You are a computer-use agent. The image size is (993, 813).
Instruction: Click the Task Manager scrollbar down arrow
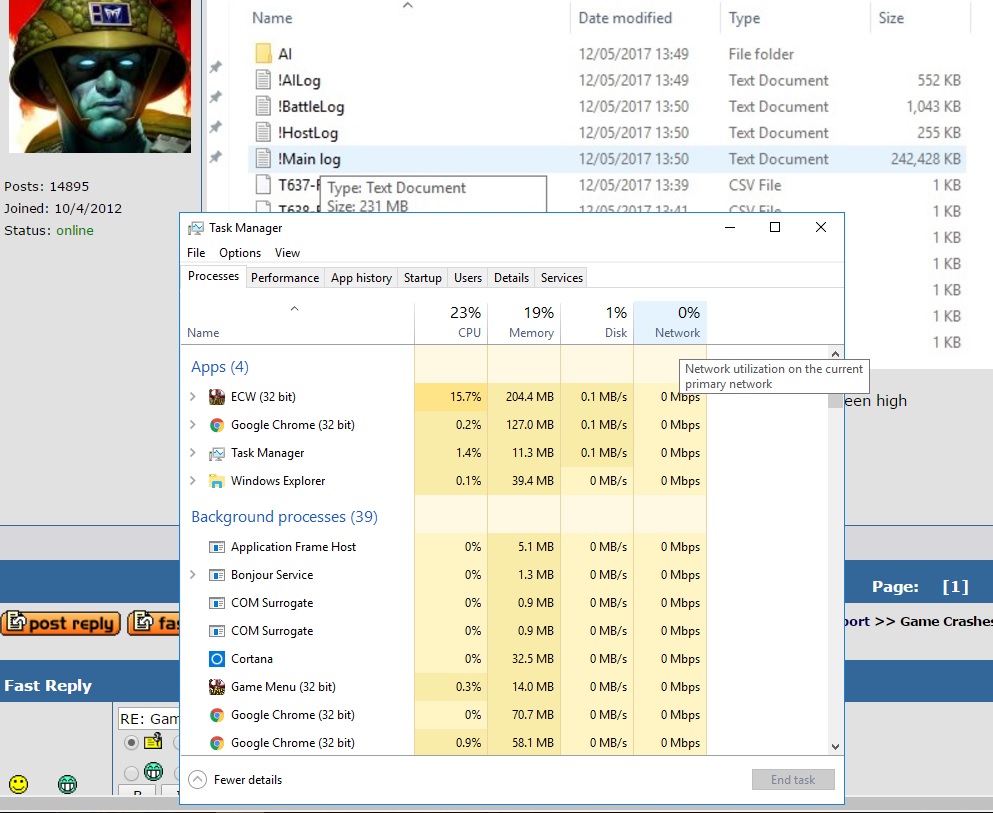coord(835,747)
